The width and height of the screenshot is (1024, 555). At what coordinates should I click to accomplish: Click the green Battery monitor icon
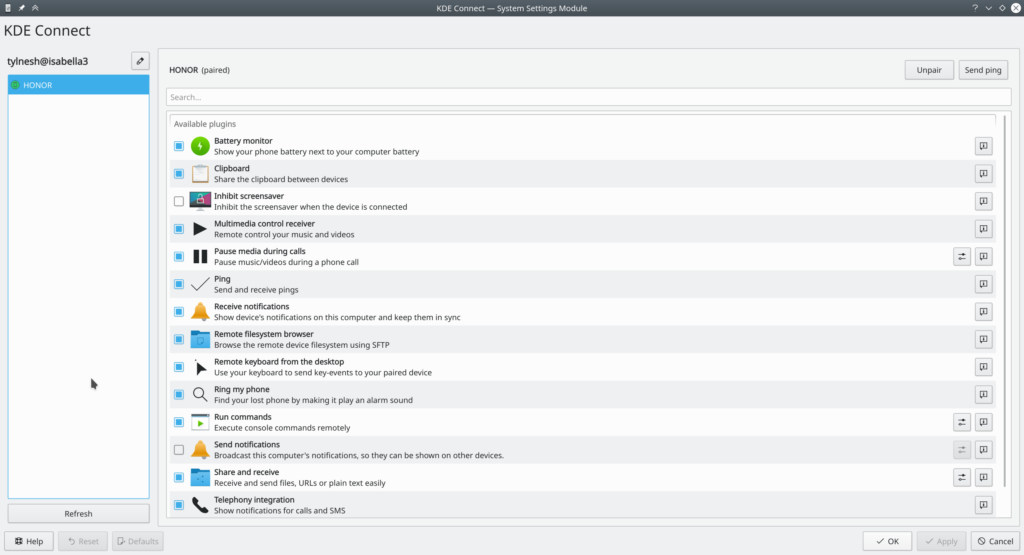(x=200, y=146)
